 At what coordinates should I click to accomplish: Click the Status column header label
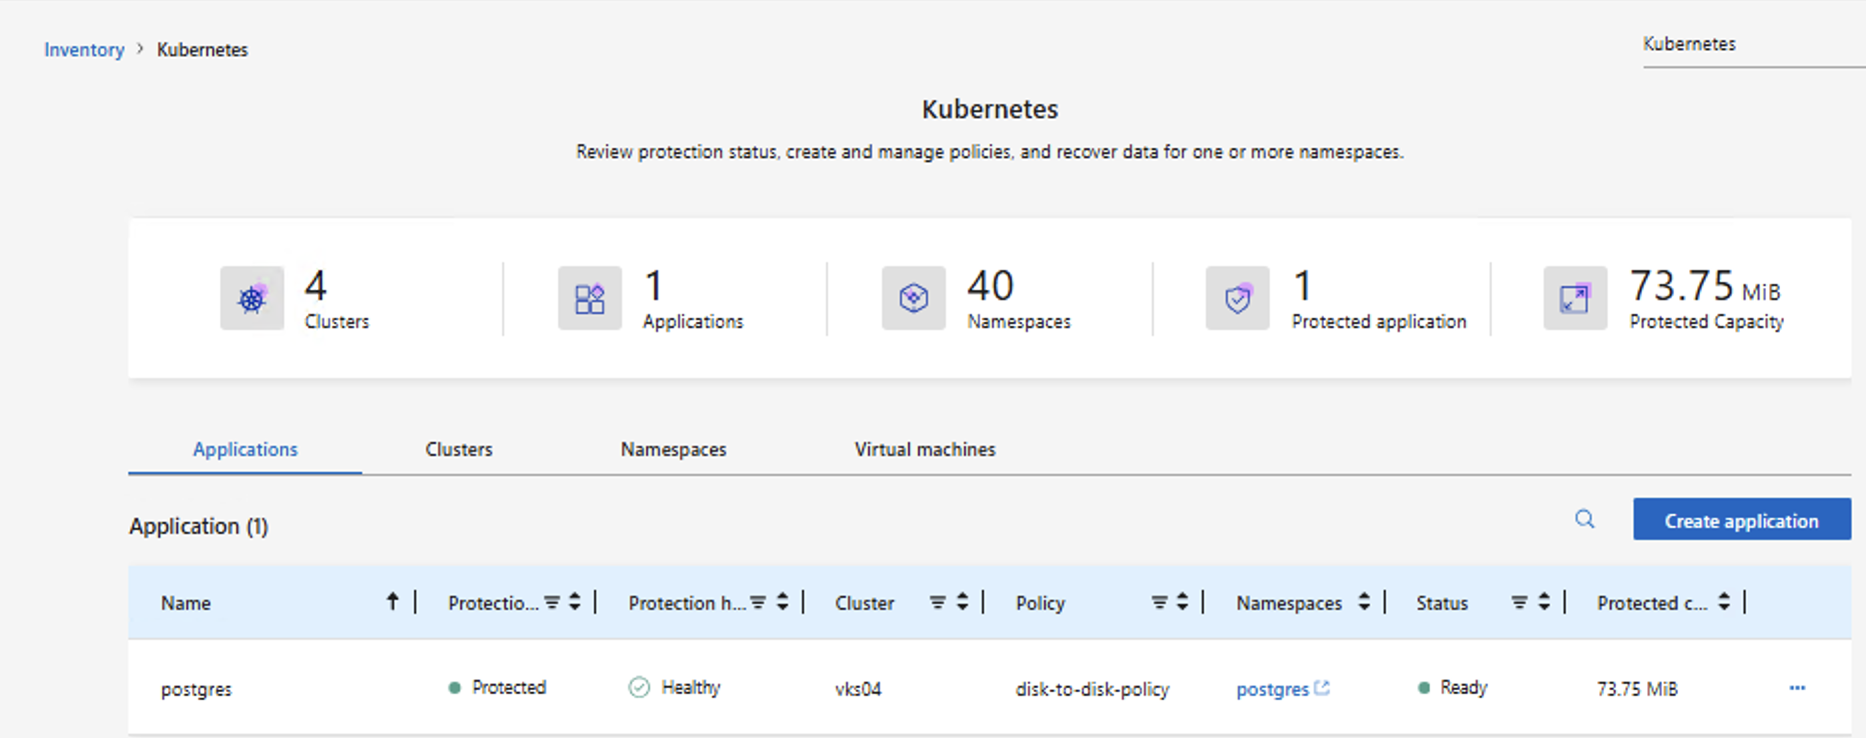tap(1442, 603)
